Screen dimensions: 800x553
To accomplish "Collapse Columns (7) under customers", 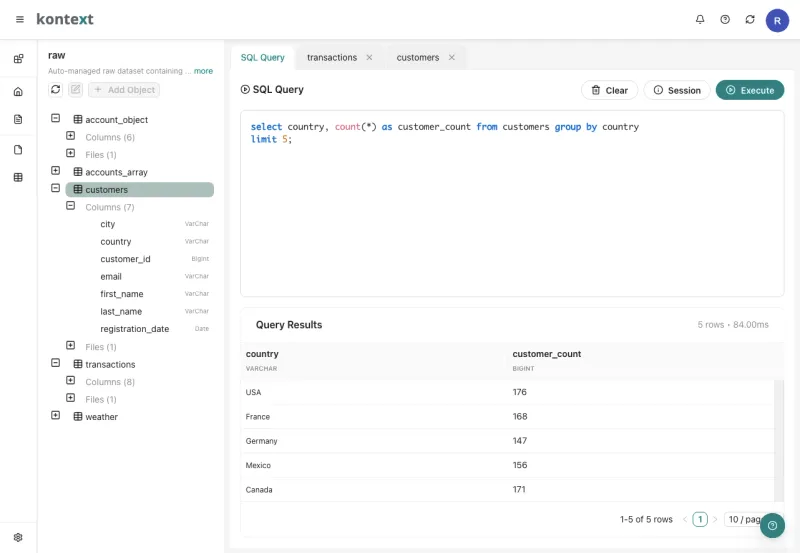I will point(71,206).
